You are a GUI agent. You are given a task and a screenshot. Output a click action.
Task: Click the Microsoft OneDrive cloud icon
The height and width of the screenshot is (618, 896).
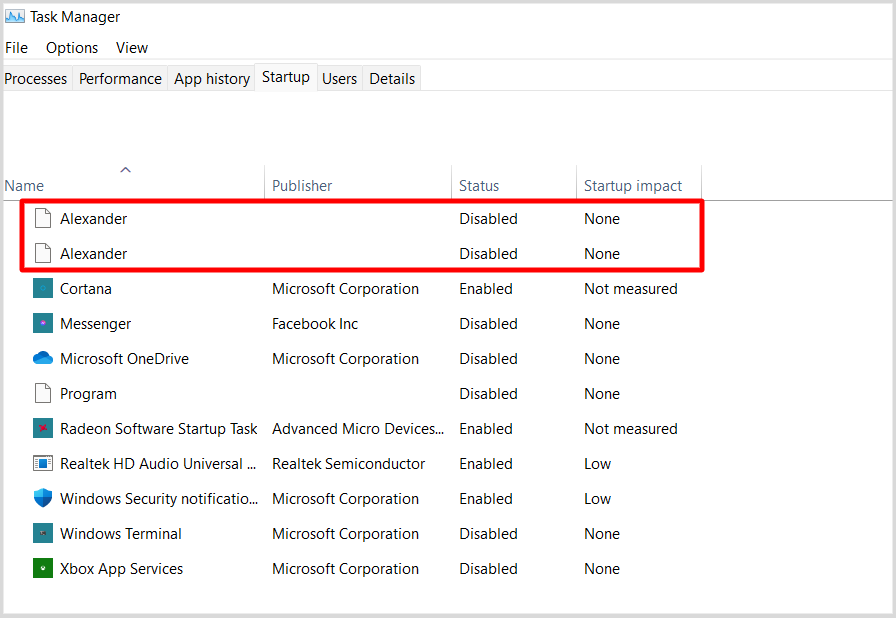pyautogui.click(x=43, y=358)
